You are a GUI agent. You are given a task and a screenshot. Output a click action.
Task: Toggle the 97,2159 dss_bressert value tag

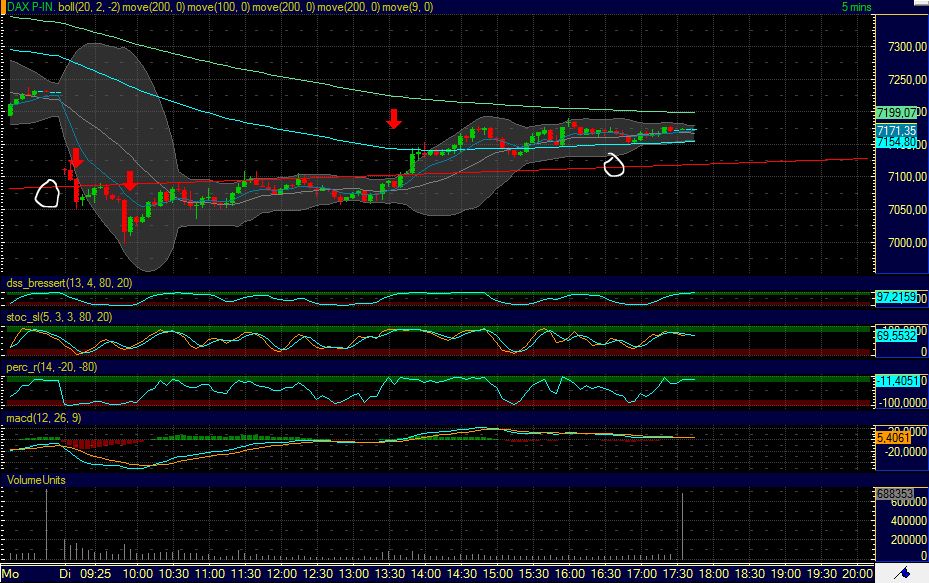tap(897, 296)
